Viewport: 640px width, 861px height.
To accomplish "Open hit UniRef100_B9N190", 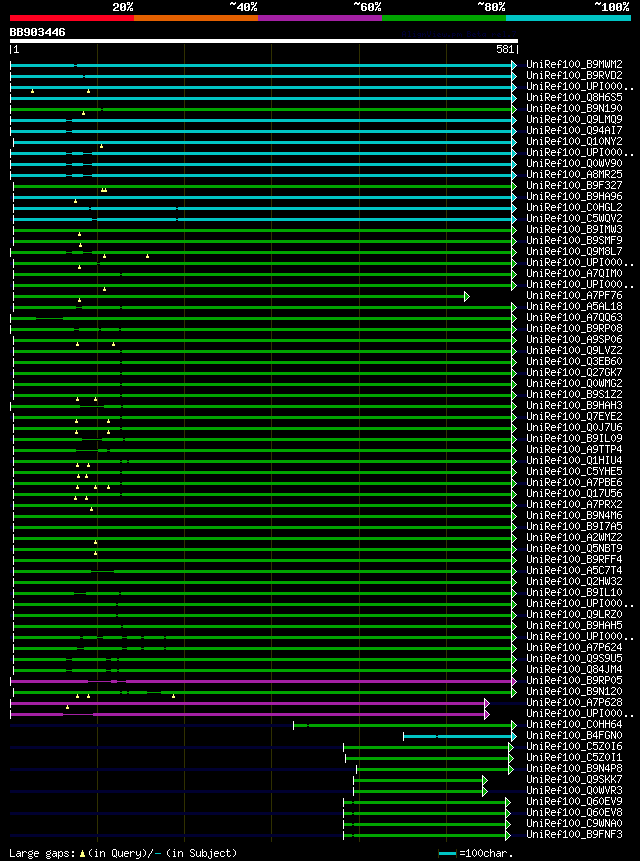I will click(x=574, y=109).
